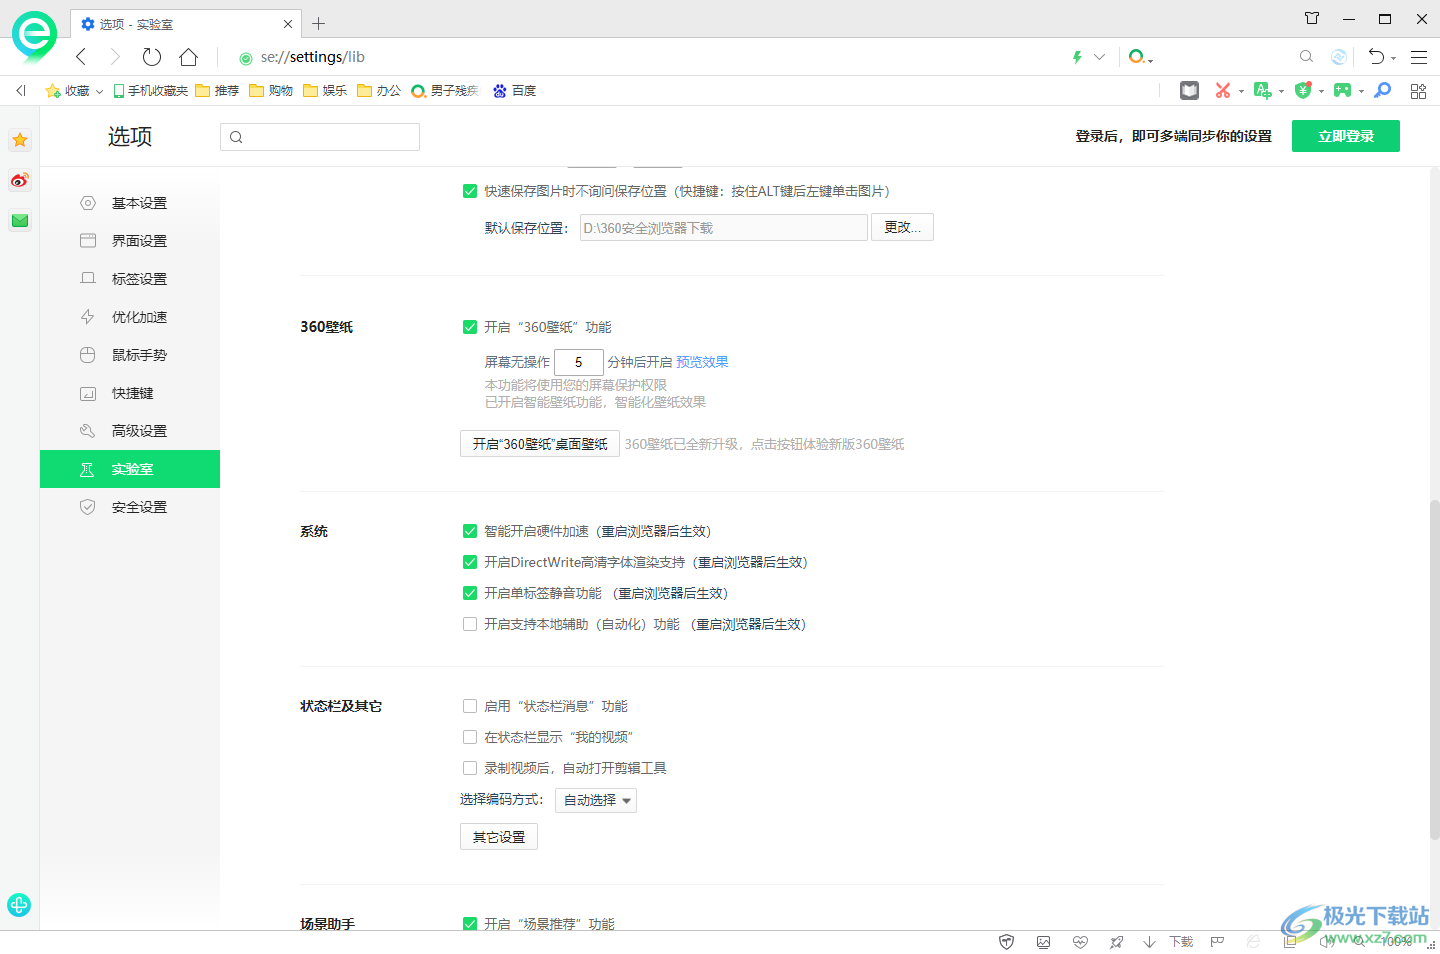Select 基本设置 in settings menu

point(130,203)
